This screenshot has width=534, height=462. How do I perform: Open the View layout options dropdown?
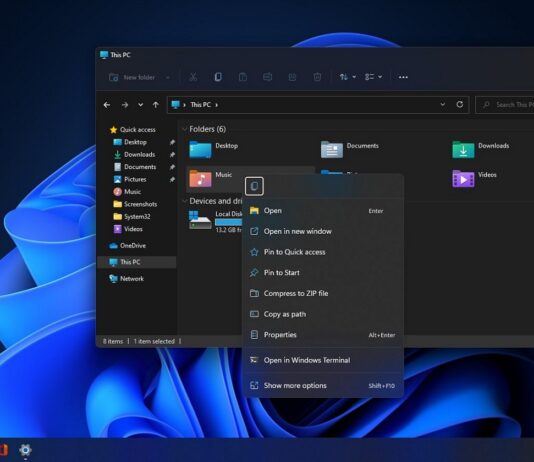coord(373,77)
